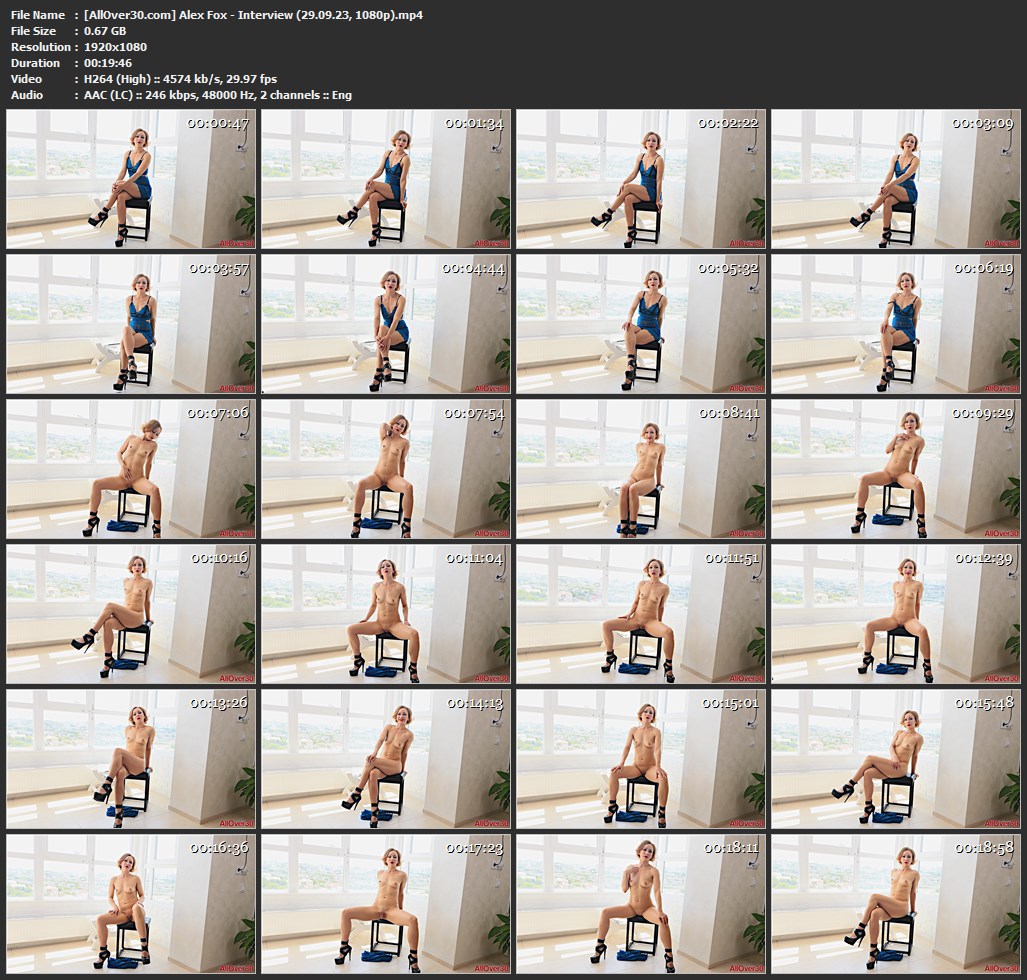Choose the 00:06:19 frame
The height and width of the screenshot is (980, 1027).
(x=895, y=324)
